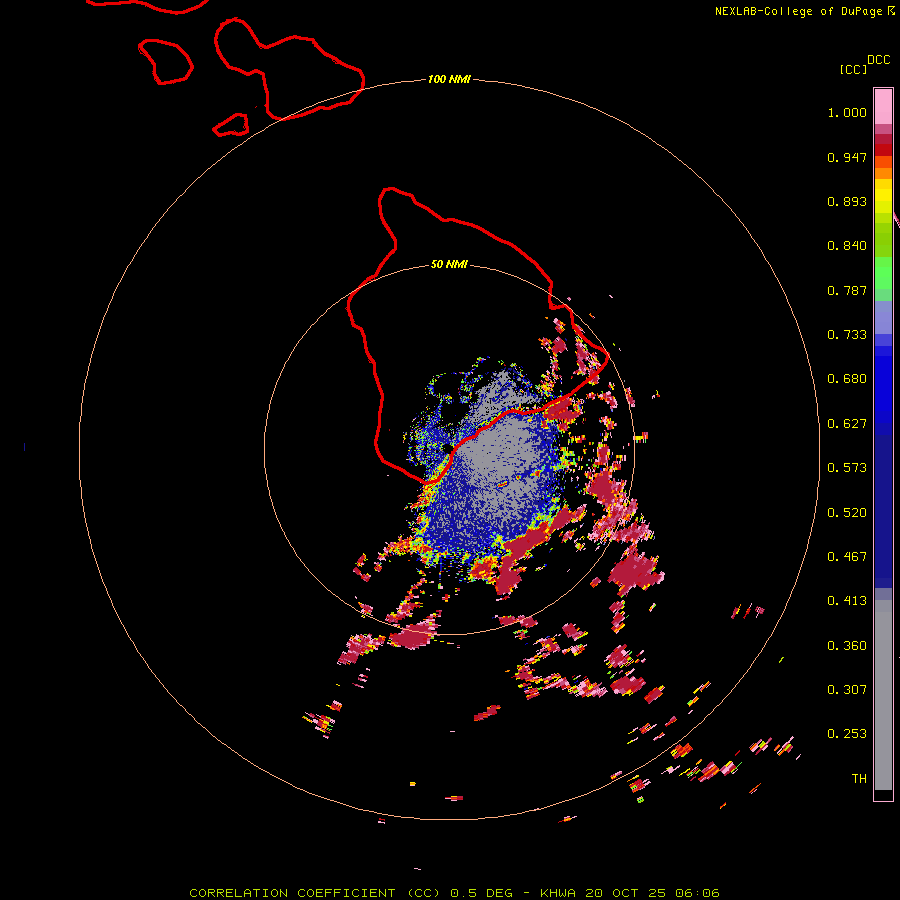The height and width of the screenshot is (900, 900).
Task: Click the 0.787 color scale value
Action: 847,290
